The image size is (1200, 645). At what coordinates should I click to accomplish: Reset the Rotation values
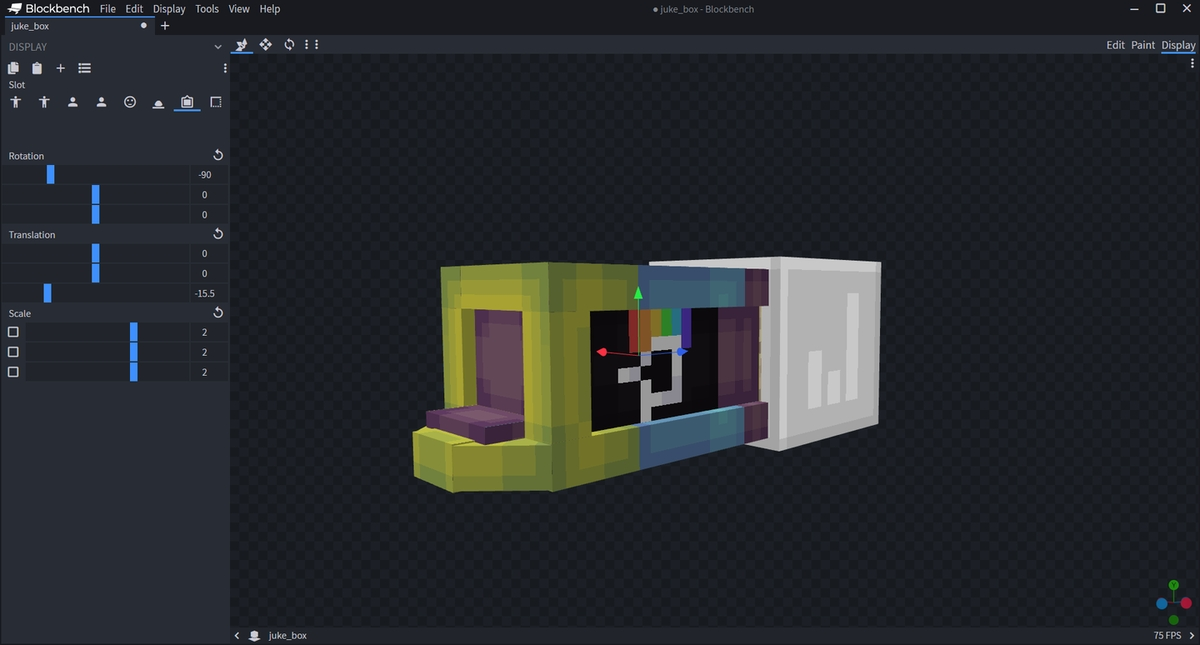tap(218, 156)
